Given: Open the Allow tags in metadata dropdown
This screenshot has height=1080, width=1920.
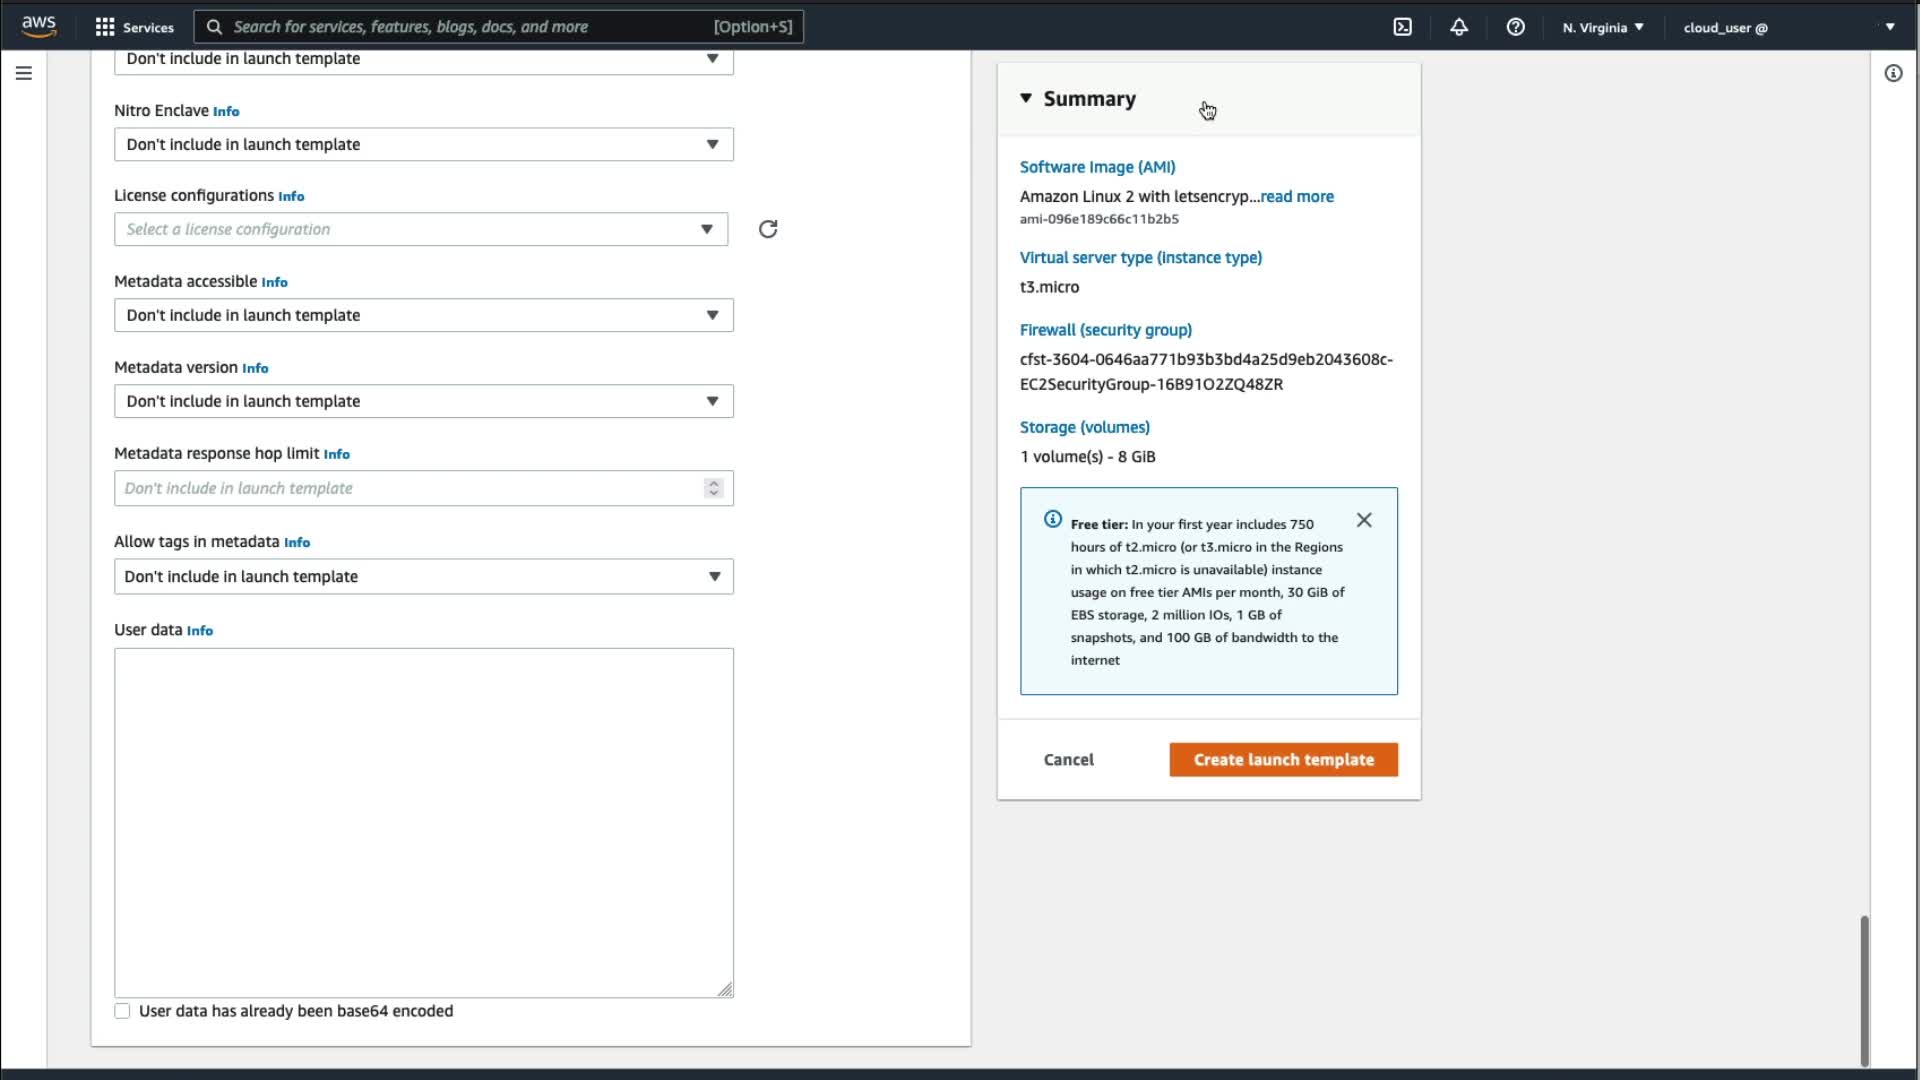Looking at the screenshot, I should (423, 576).
